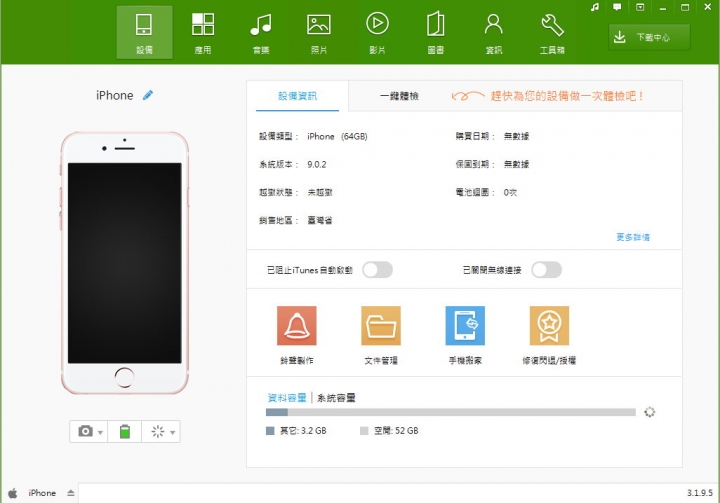Viewport: 720px width, 503px height.
Task: Open the feedback chat bubble icon
Action: point(617,7)
